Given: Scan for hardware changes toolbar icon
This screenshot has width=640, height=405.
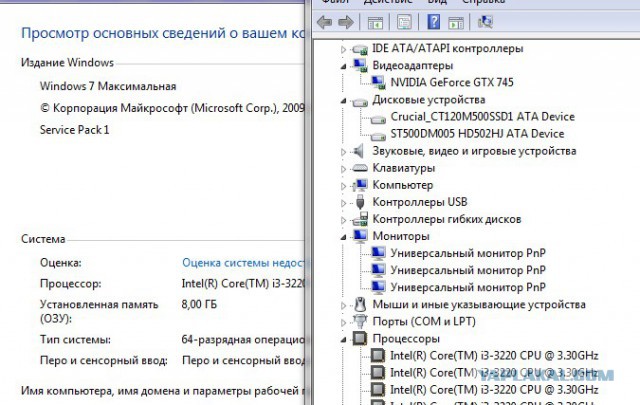Looking at the screenshot, I should click(485, 22).
